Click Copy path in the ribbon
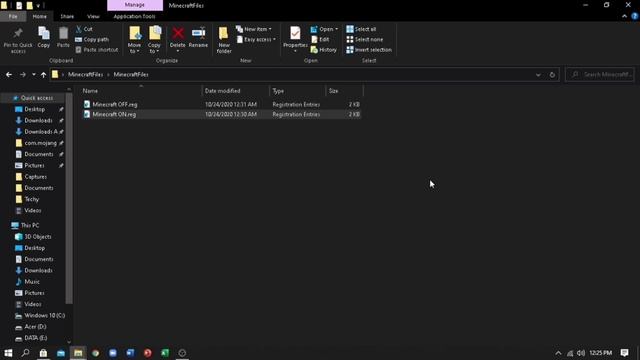This screenshot has width=640, height=360. [x=92, y=40]
